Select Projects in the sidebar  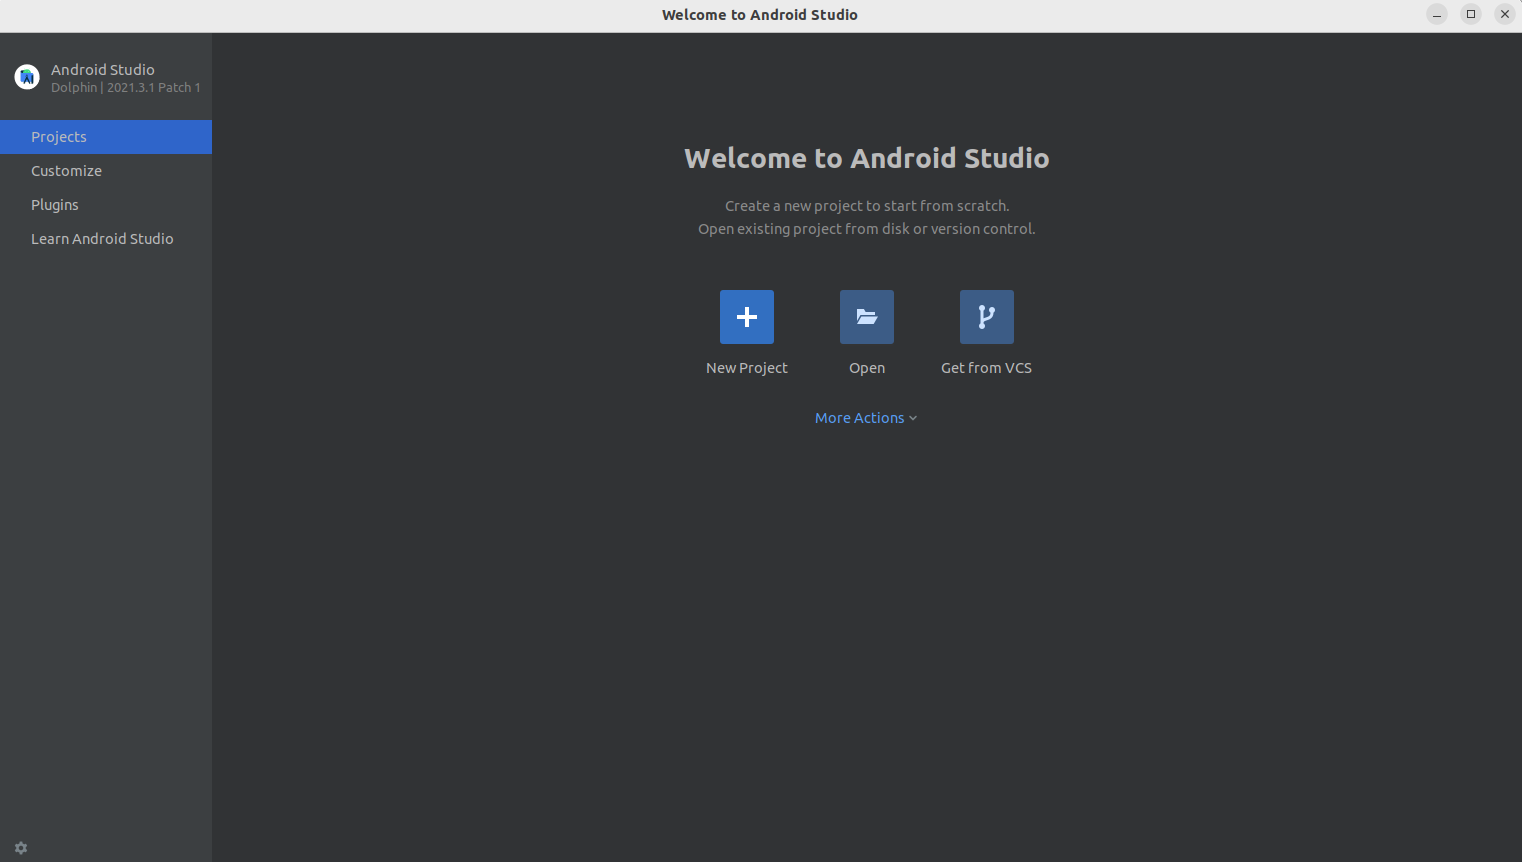pyautogui.click(x=59, y=136)
